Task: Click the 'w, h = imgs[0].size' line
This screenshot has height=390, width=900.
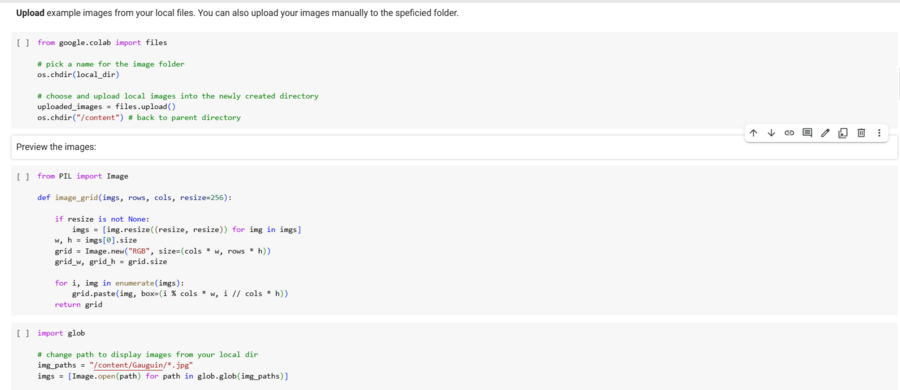Action: pos(96,240)
